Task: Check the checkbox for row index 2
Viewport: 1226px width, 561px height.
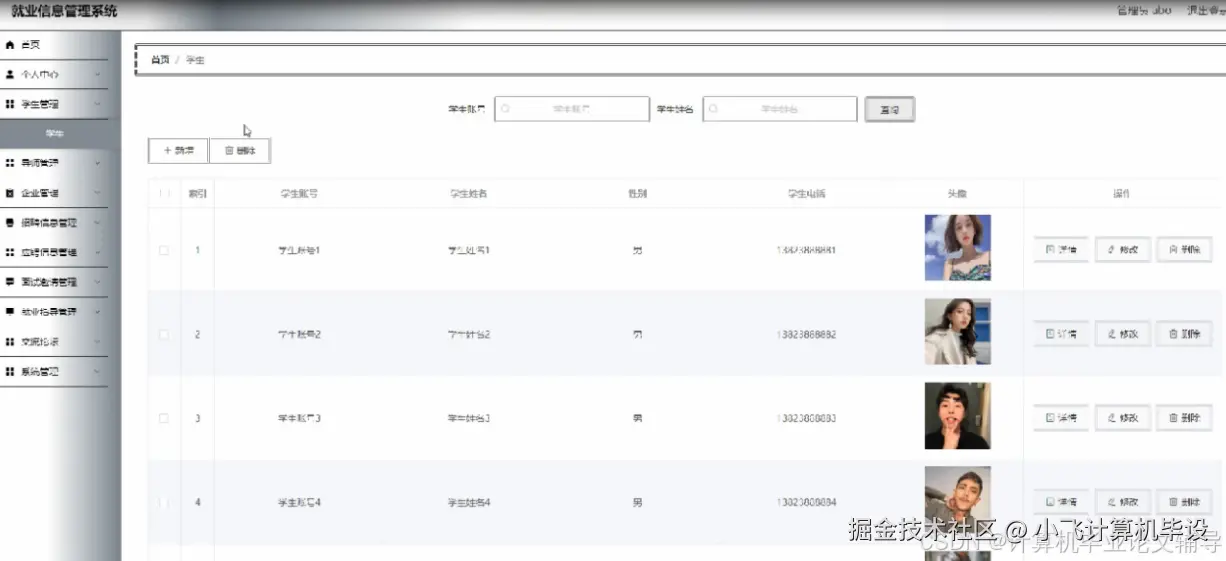Action: click(x=164, y=334)
